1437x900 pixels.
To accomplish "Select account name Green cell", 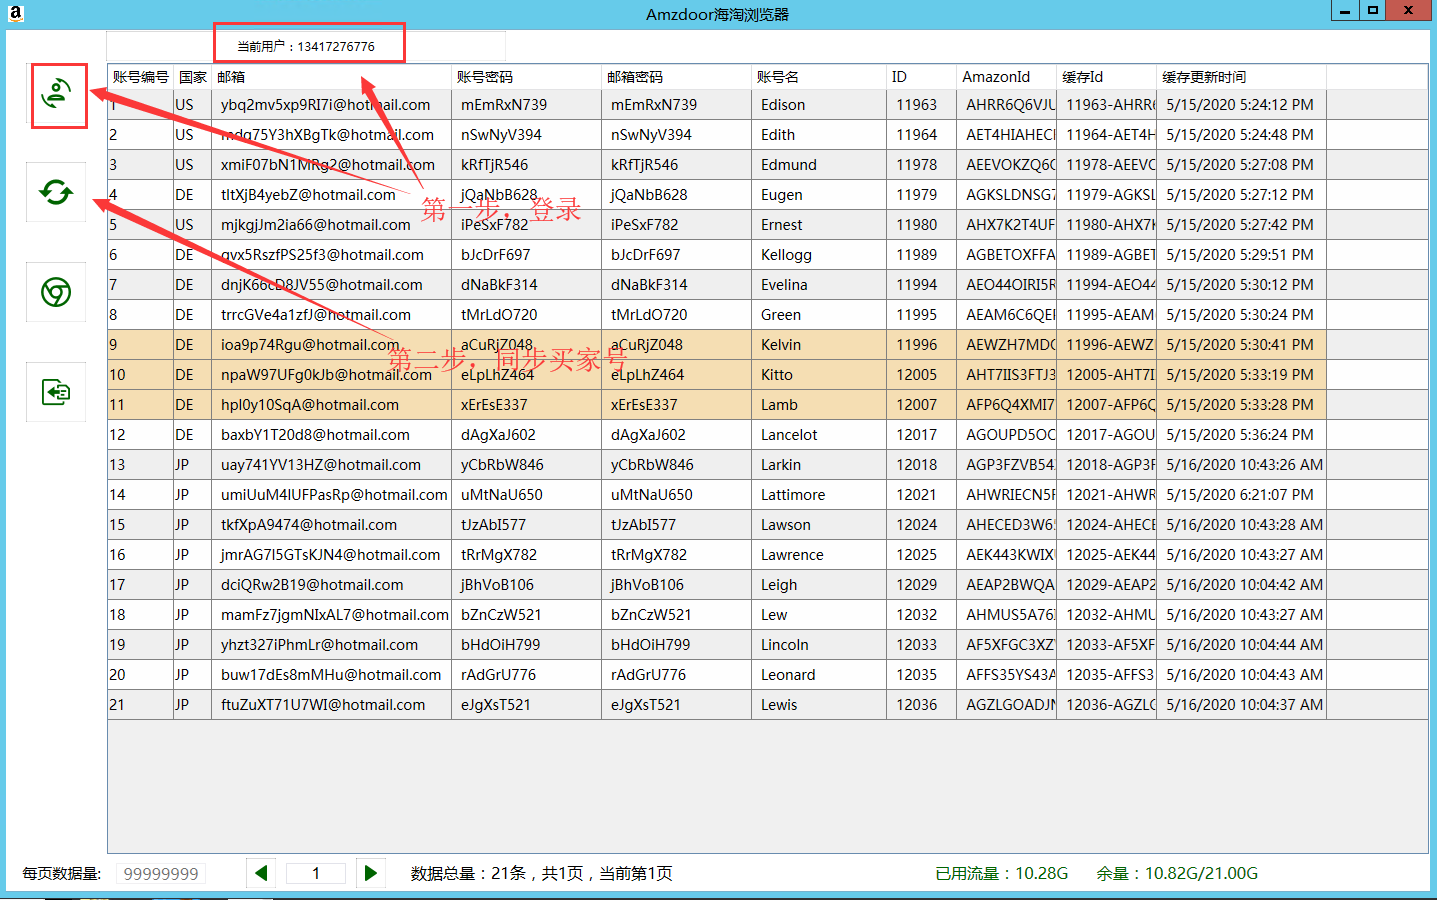I will coord(819,315).
